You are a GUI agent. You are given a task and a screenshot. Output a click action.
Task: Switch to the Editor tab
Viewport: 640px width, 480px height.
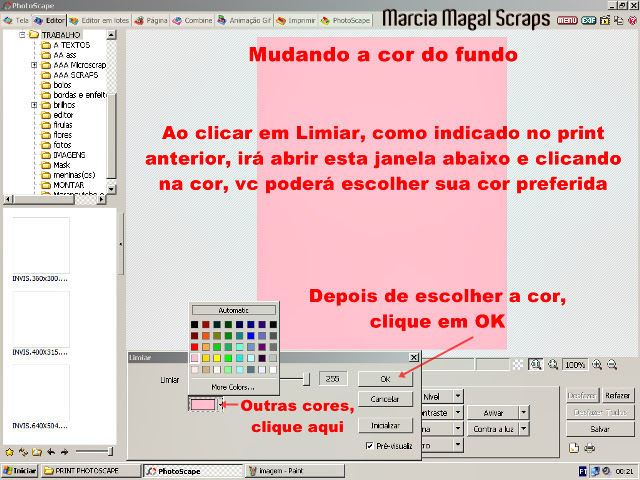(49, 20)
